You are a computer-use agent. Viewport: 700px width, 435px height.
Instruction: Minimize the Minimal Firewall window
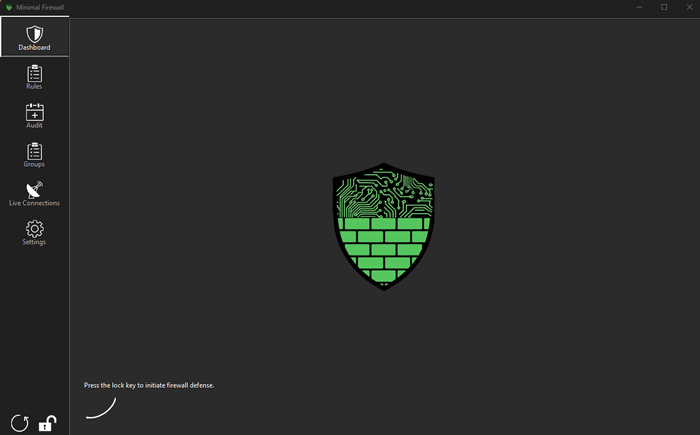[639, 7]
